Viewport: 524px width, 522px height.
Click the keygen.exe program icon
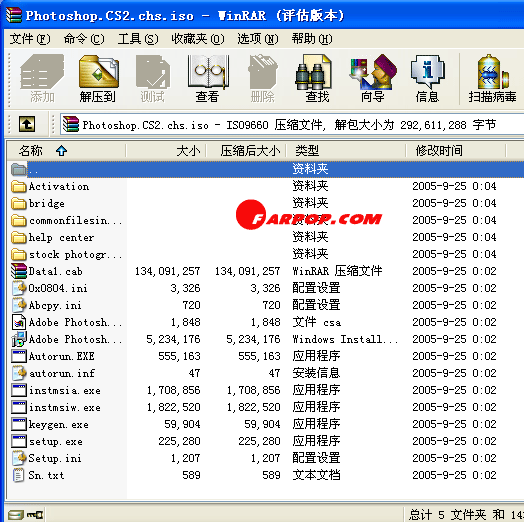(x=19, y=424)
